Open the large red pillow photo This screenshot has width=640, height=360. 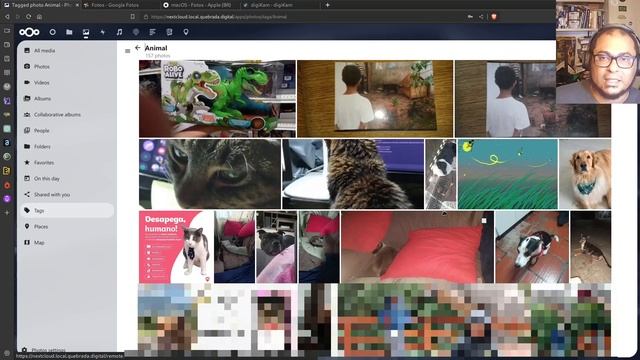tap(417, 247)
